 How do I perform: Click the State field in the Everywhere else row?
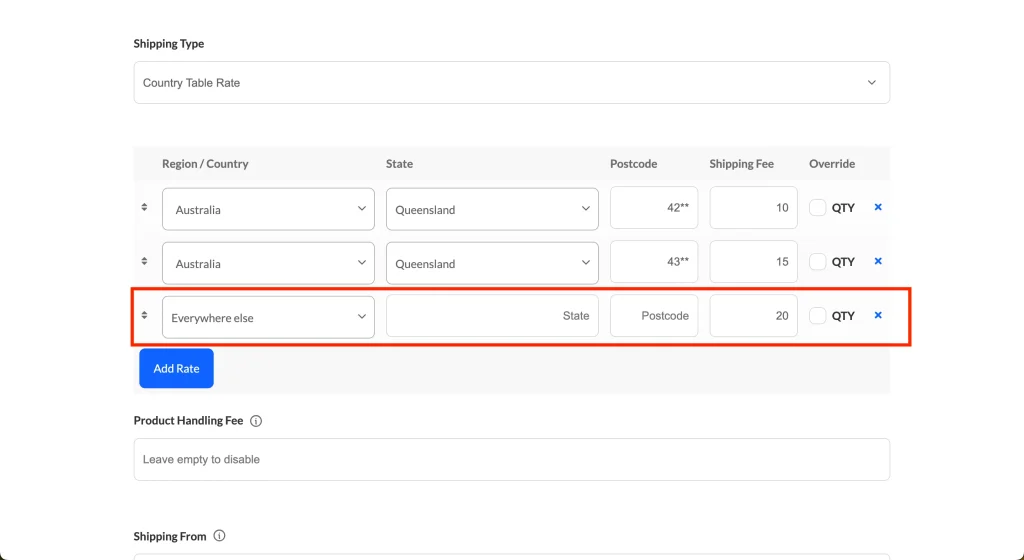(492, 316)
